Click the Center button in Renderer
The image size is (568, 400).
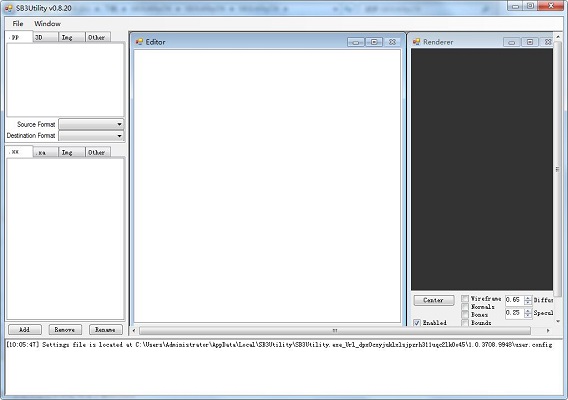[434, 300]
